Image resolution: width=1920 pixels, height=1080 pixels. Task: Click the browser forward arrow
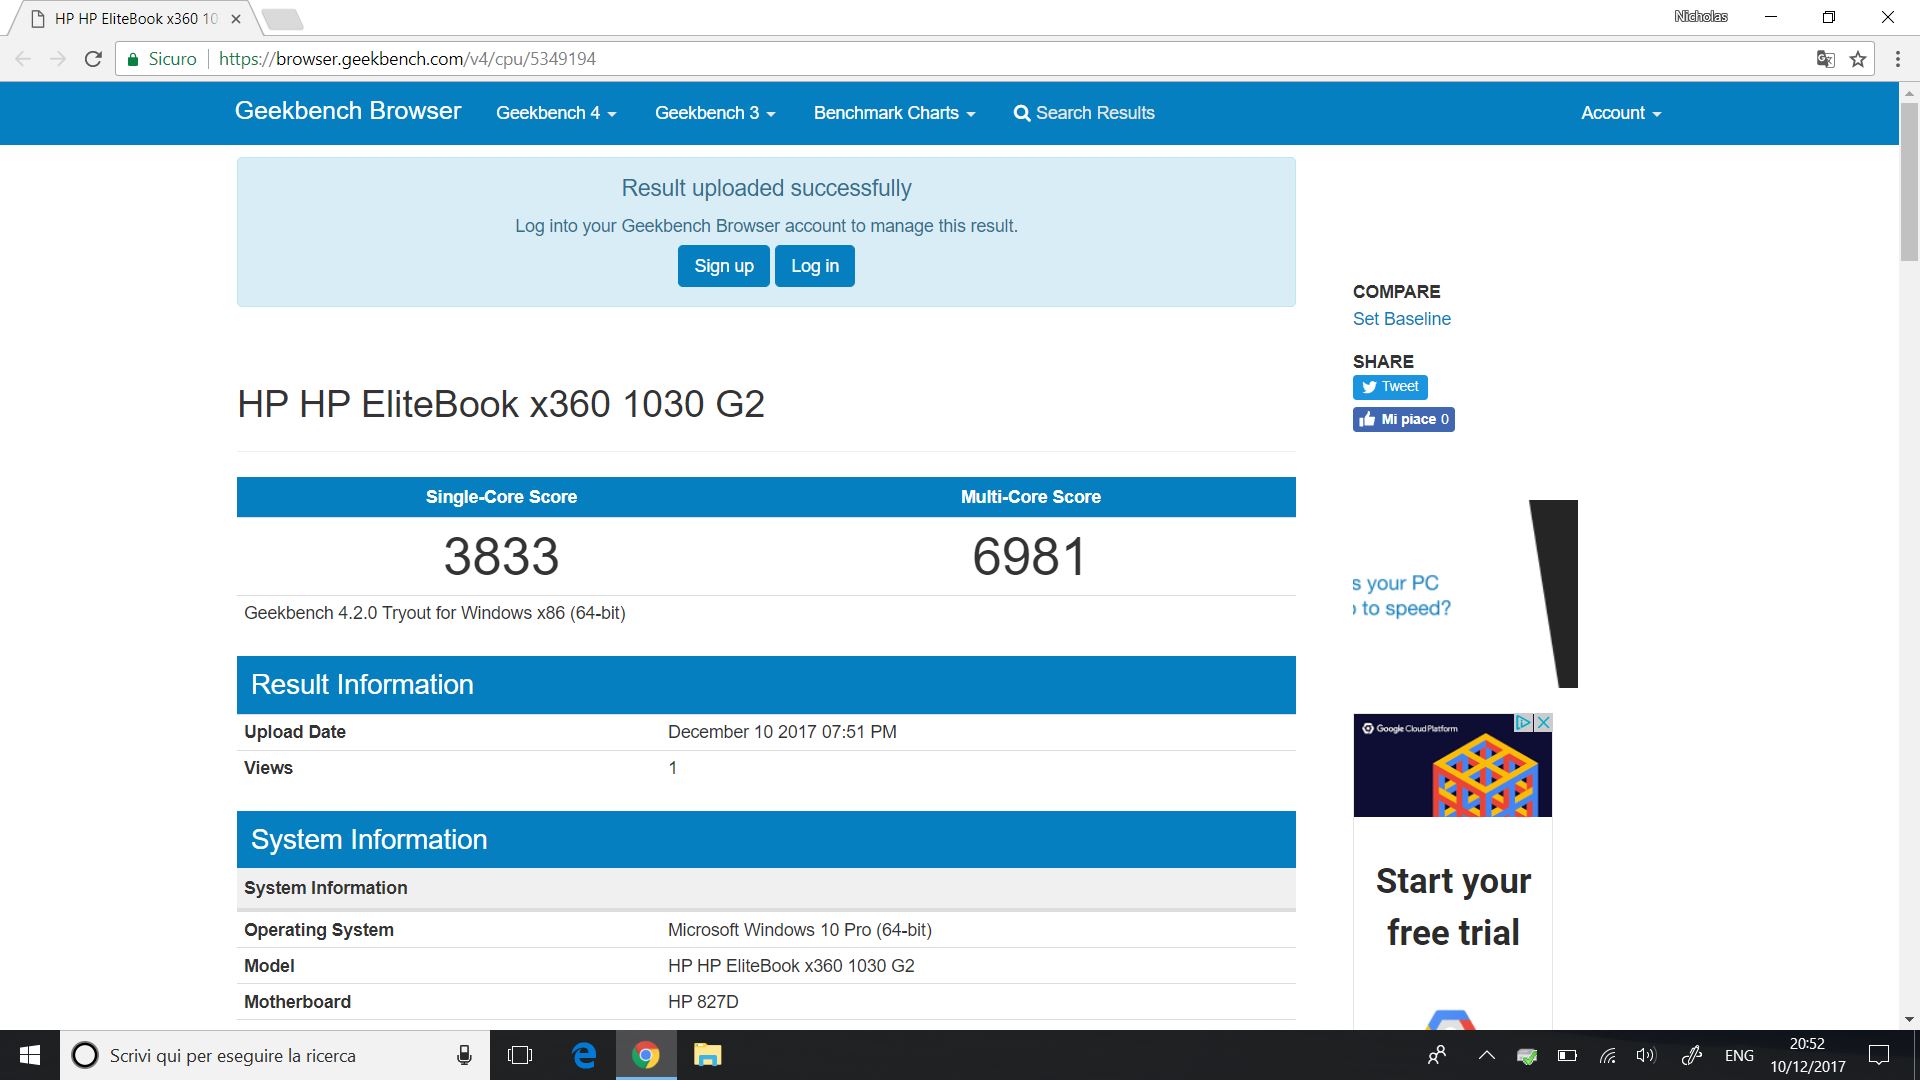pyautogui.click(x=58, y=59)
